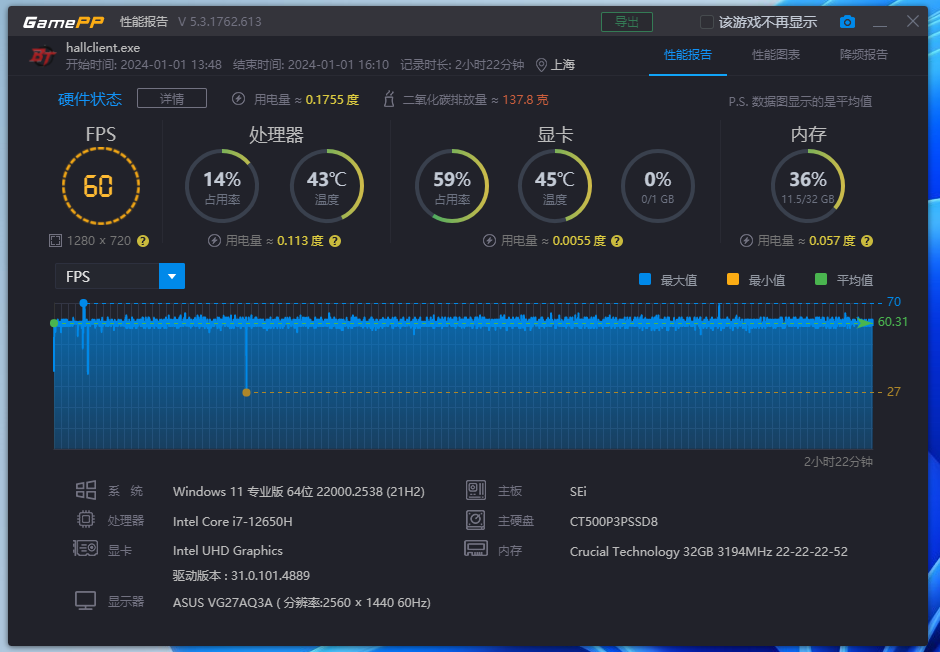Click the 导出 export button
The height and width of the screenshot is (652, 940).
click(x=627, y=20)
